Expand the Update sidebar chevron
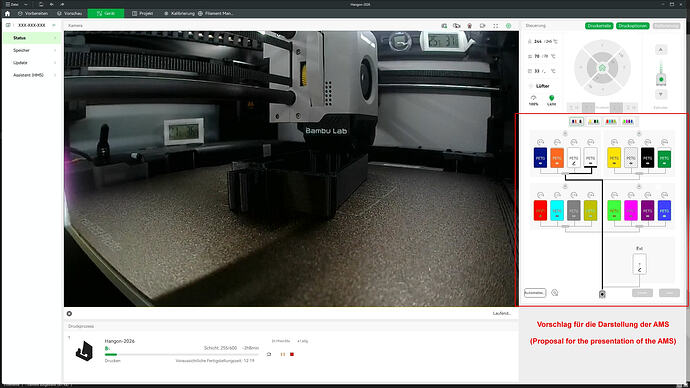 pos(55,63)
